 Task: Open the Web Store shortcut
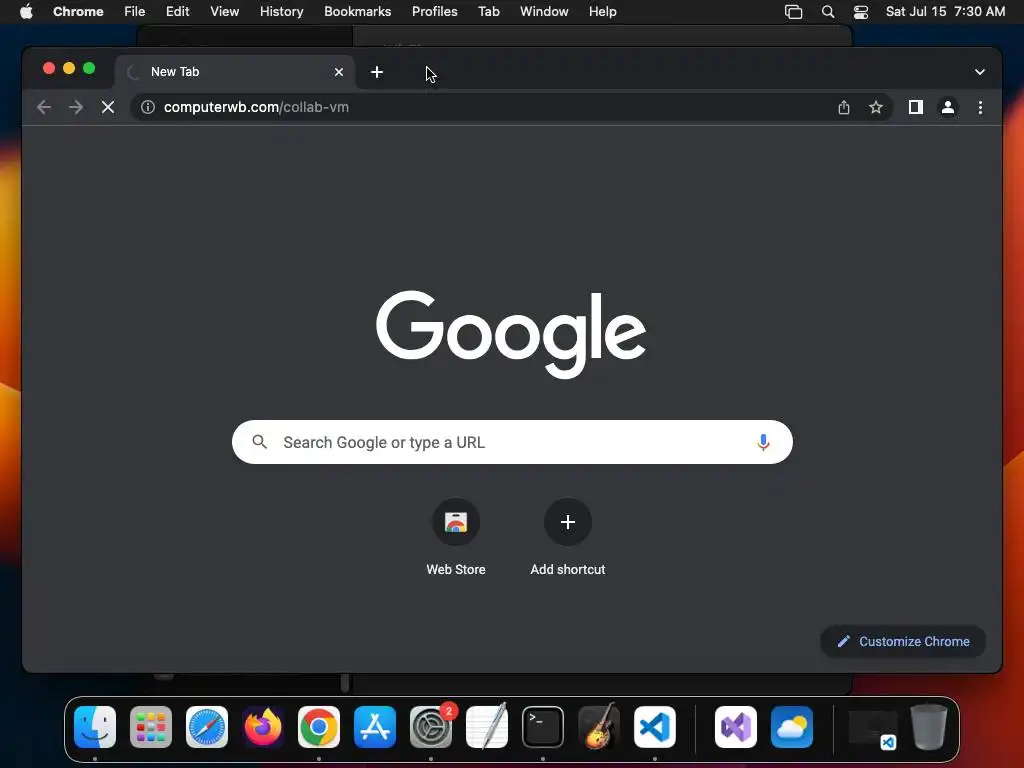click(456, 537)
